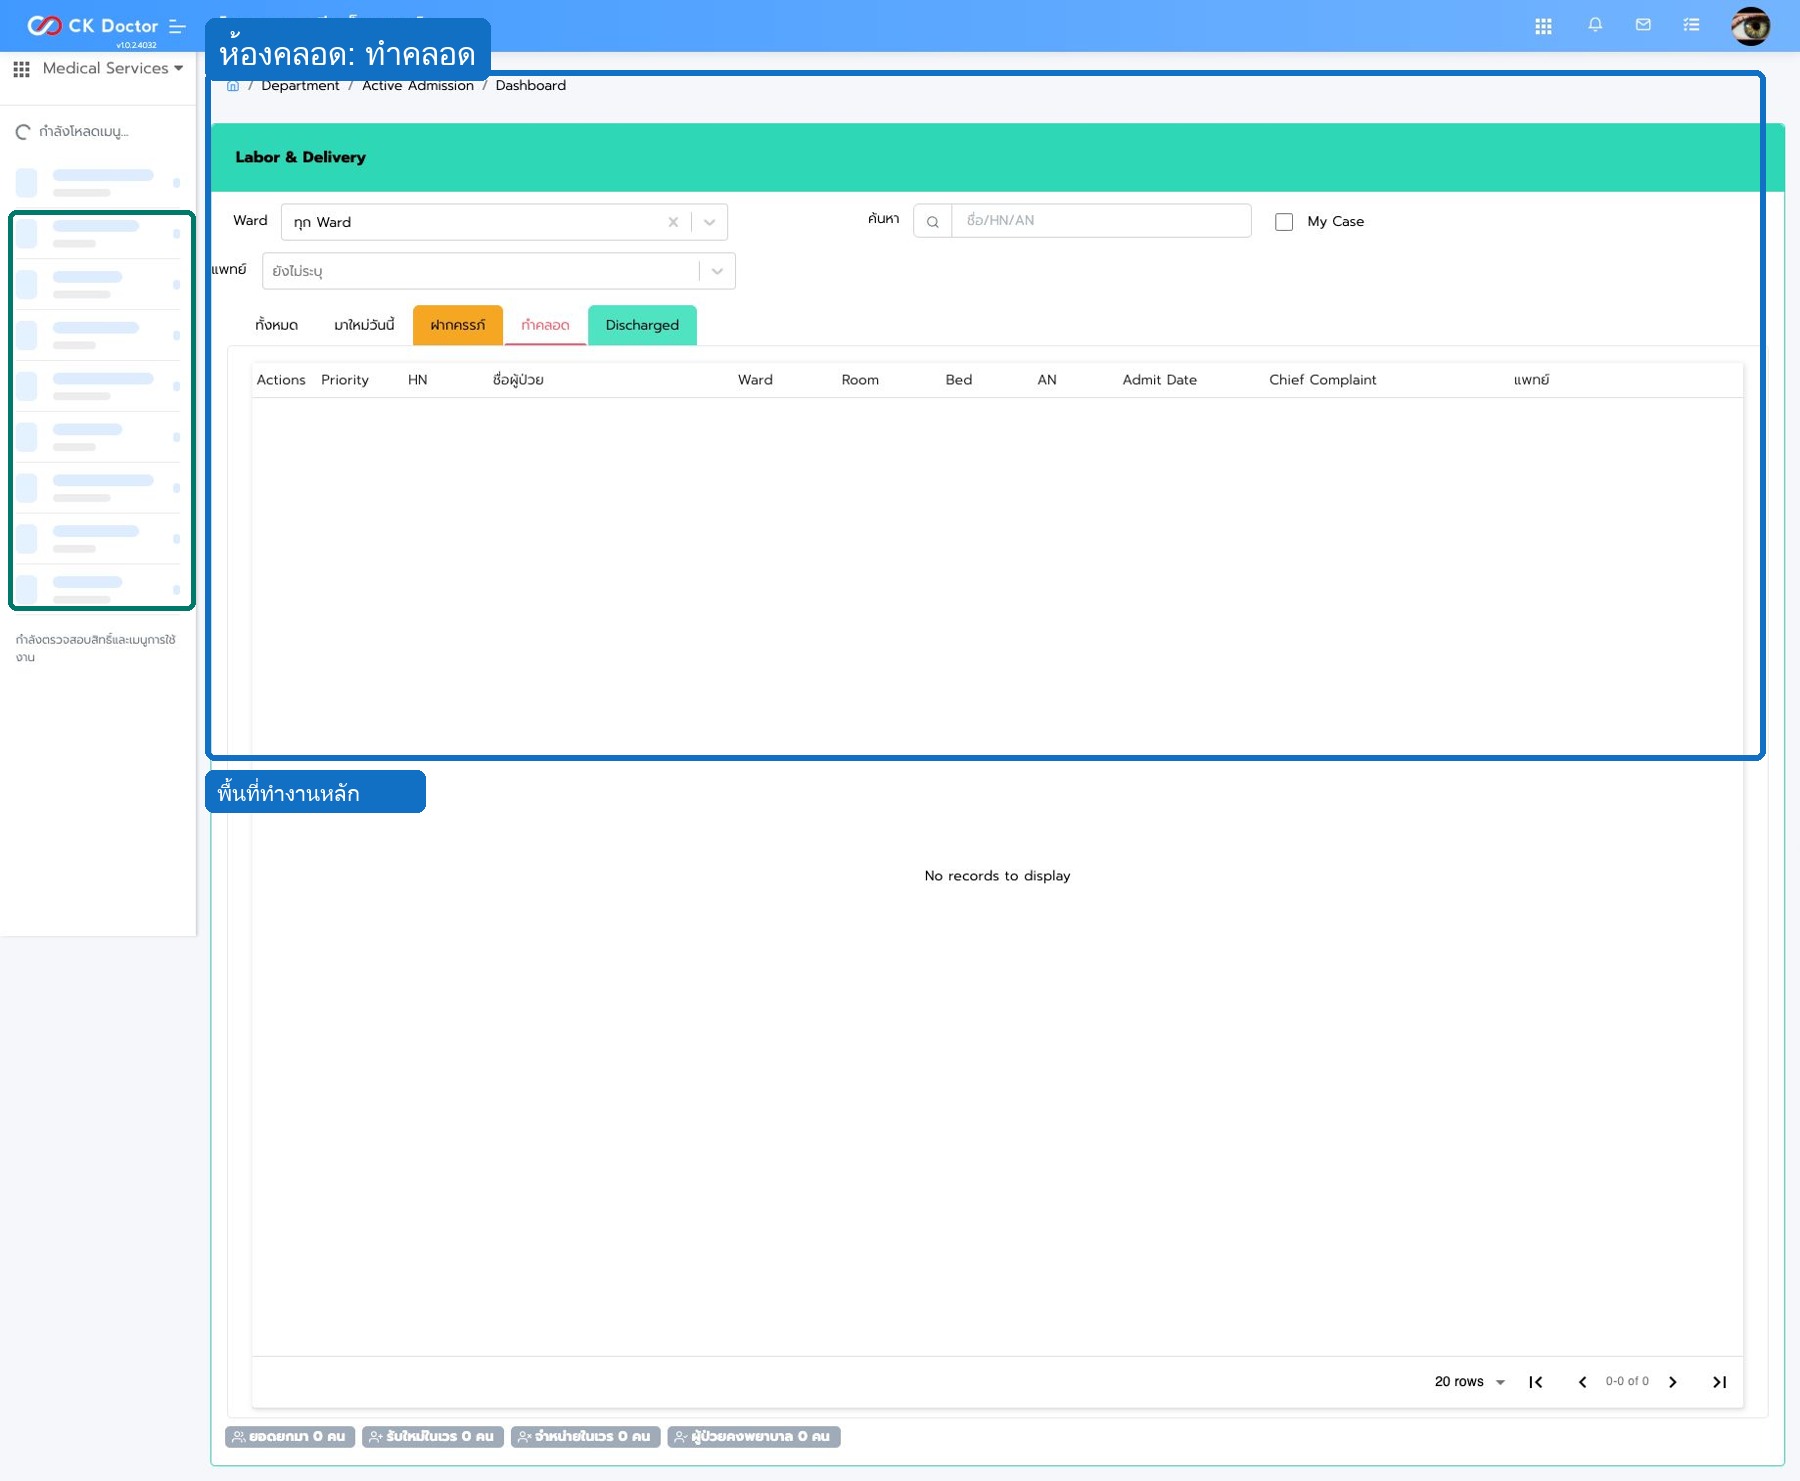1800x1481 pixels.
Task: Click Department in the breadcrumb
Action: 300,86
